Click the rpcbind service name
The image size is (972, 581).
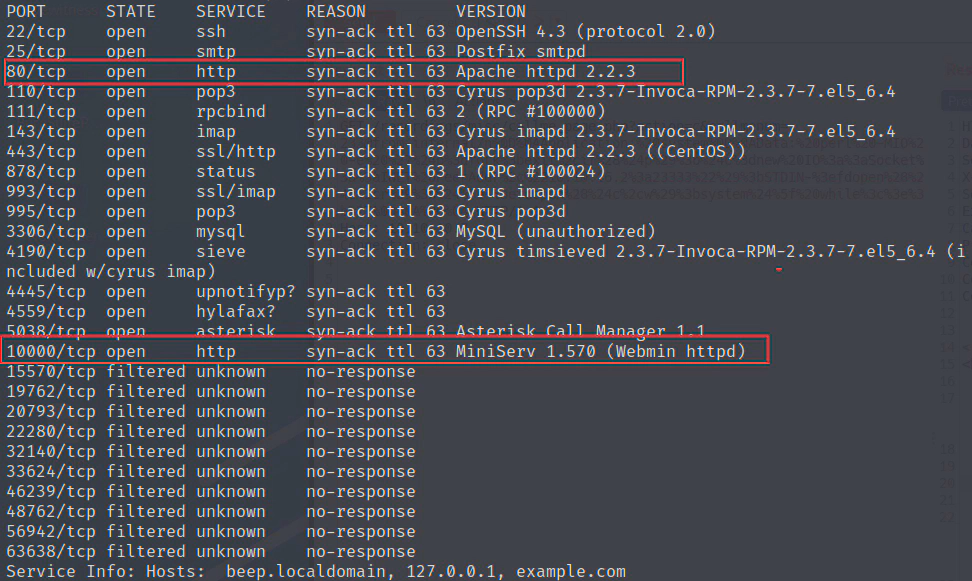pos(231,112)
